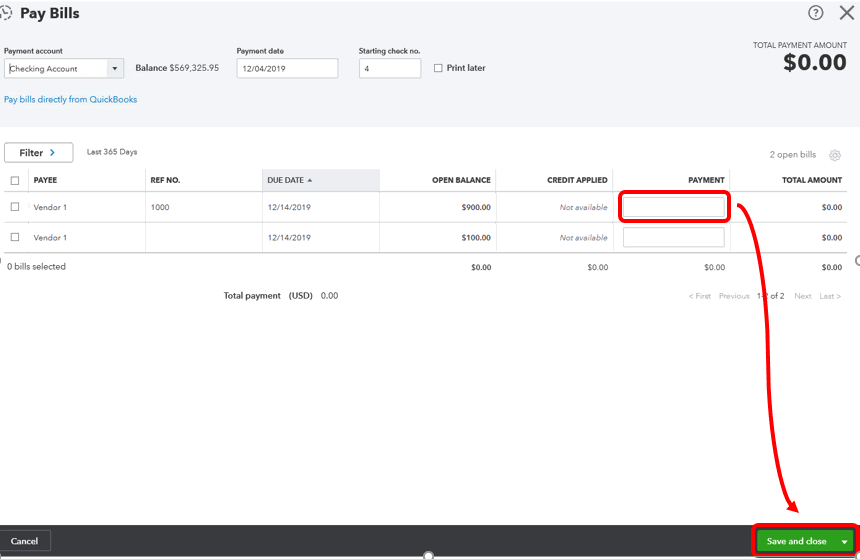Click the 2 open bills label

(x=793, y=155)
